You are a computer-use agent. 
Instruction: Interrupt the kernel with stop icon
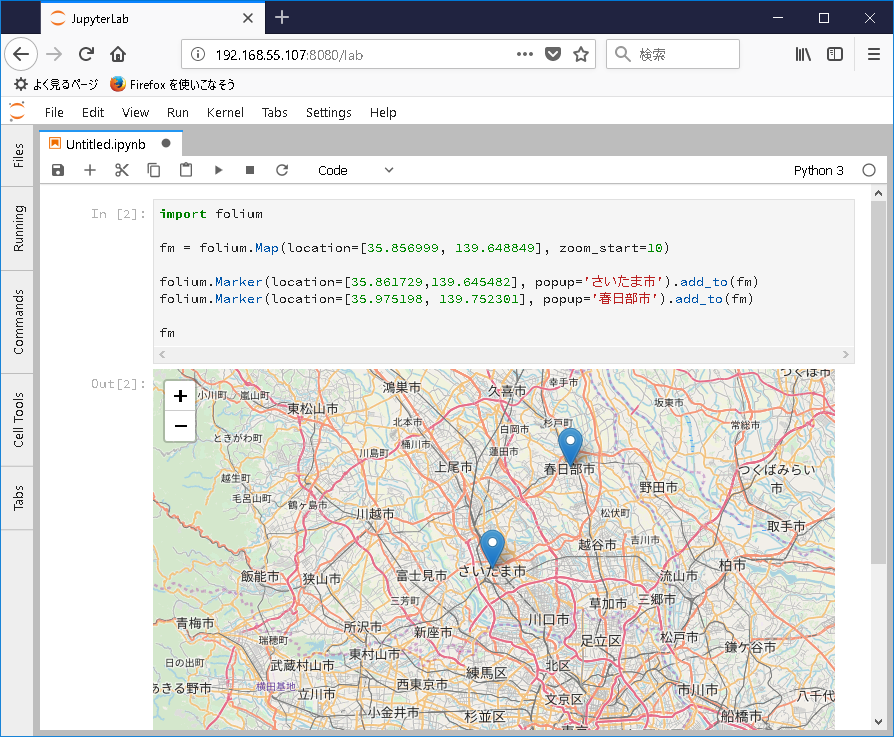pyautogui.click(x=250, y=170)
